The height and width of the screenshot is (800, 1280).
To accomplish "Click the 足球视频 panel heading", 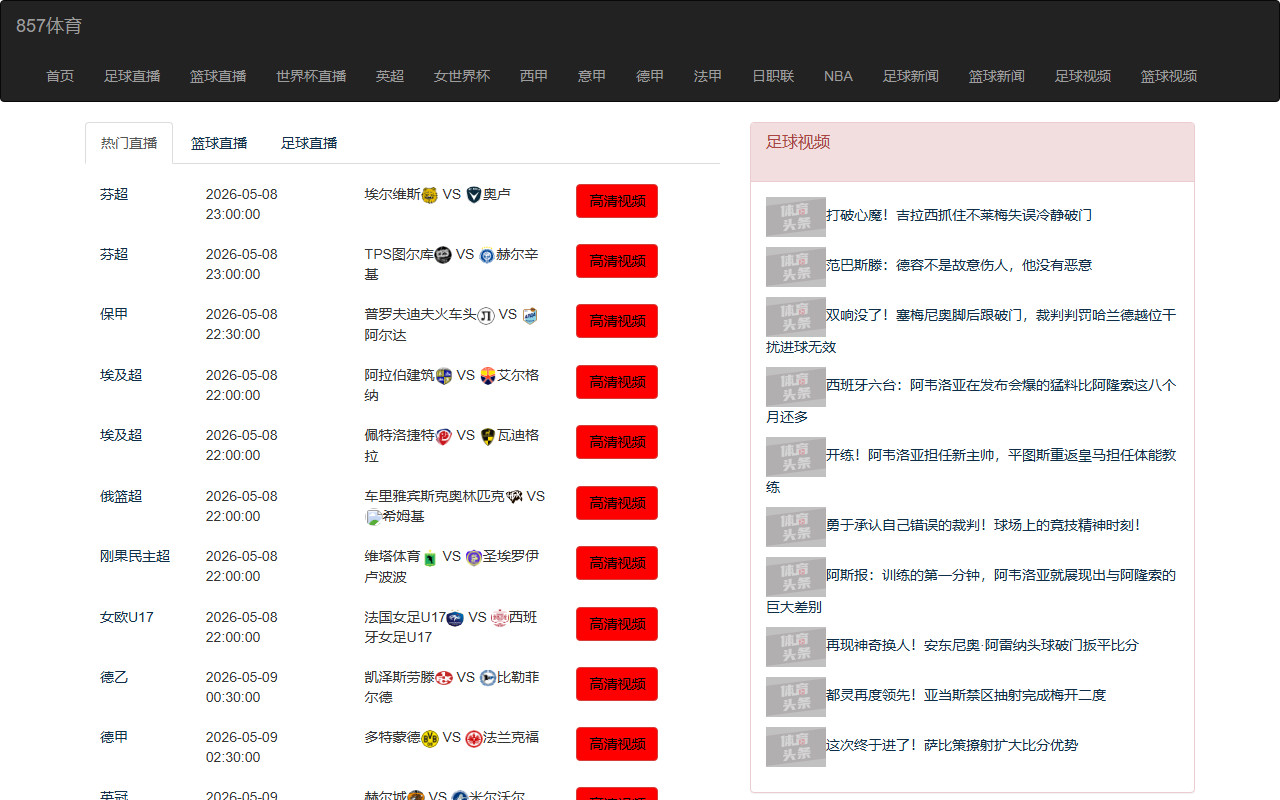I will [798, 142].
